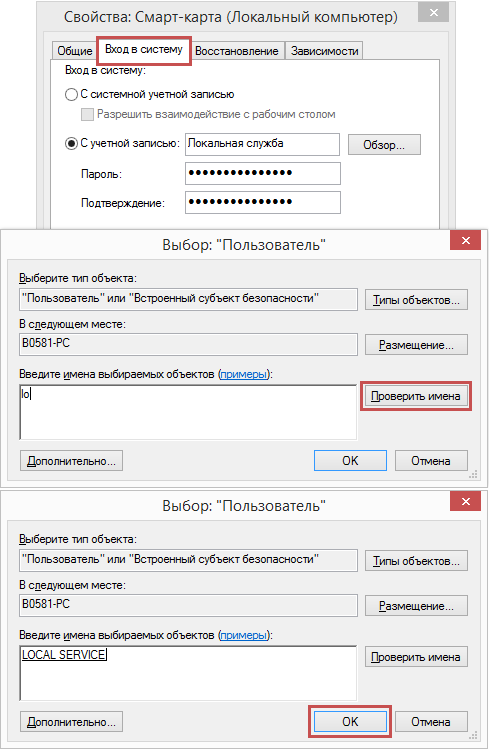Switch to the Общие tab
489x751 pixels.
coord(74,51)
